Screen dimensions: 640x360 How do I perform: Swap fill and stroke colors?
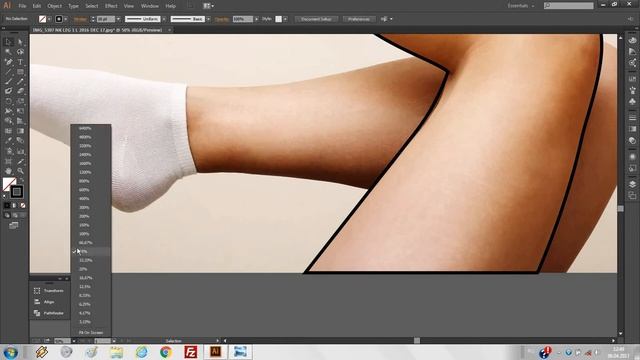21,180
